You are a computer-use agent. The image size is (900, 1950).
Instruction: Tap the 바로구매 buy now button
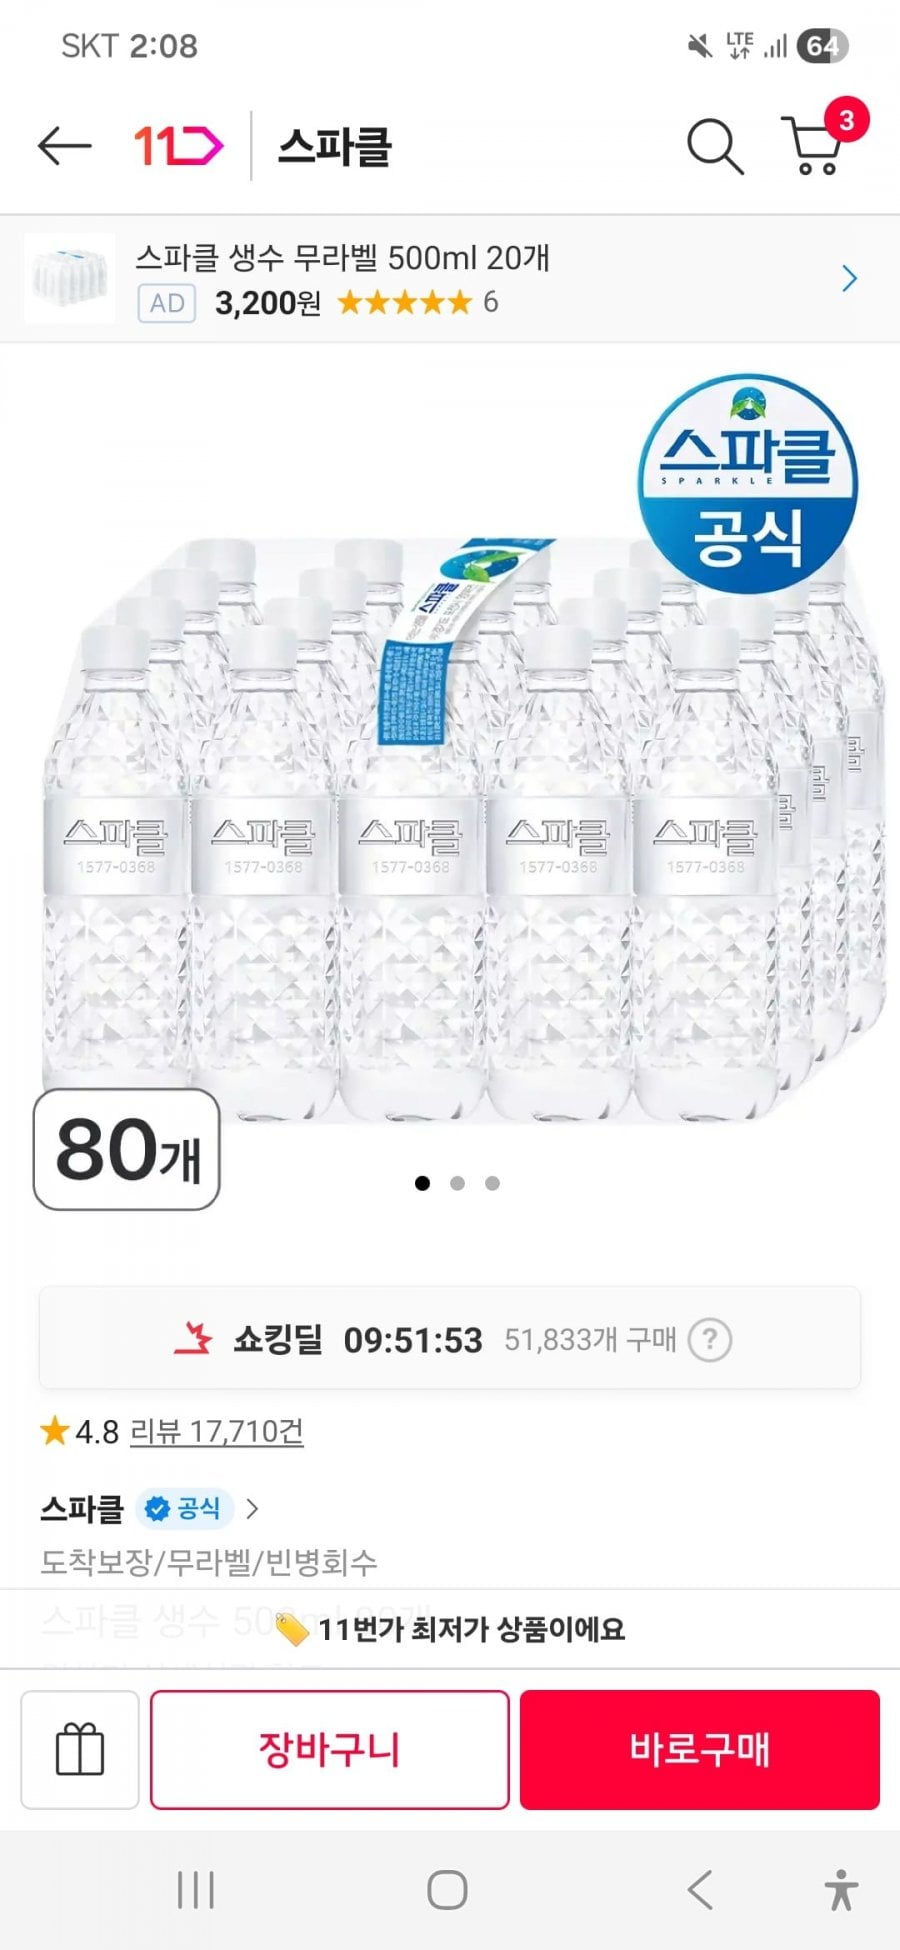click(x=699, y=1750)
